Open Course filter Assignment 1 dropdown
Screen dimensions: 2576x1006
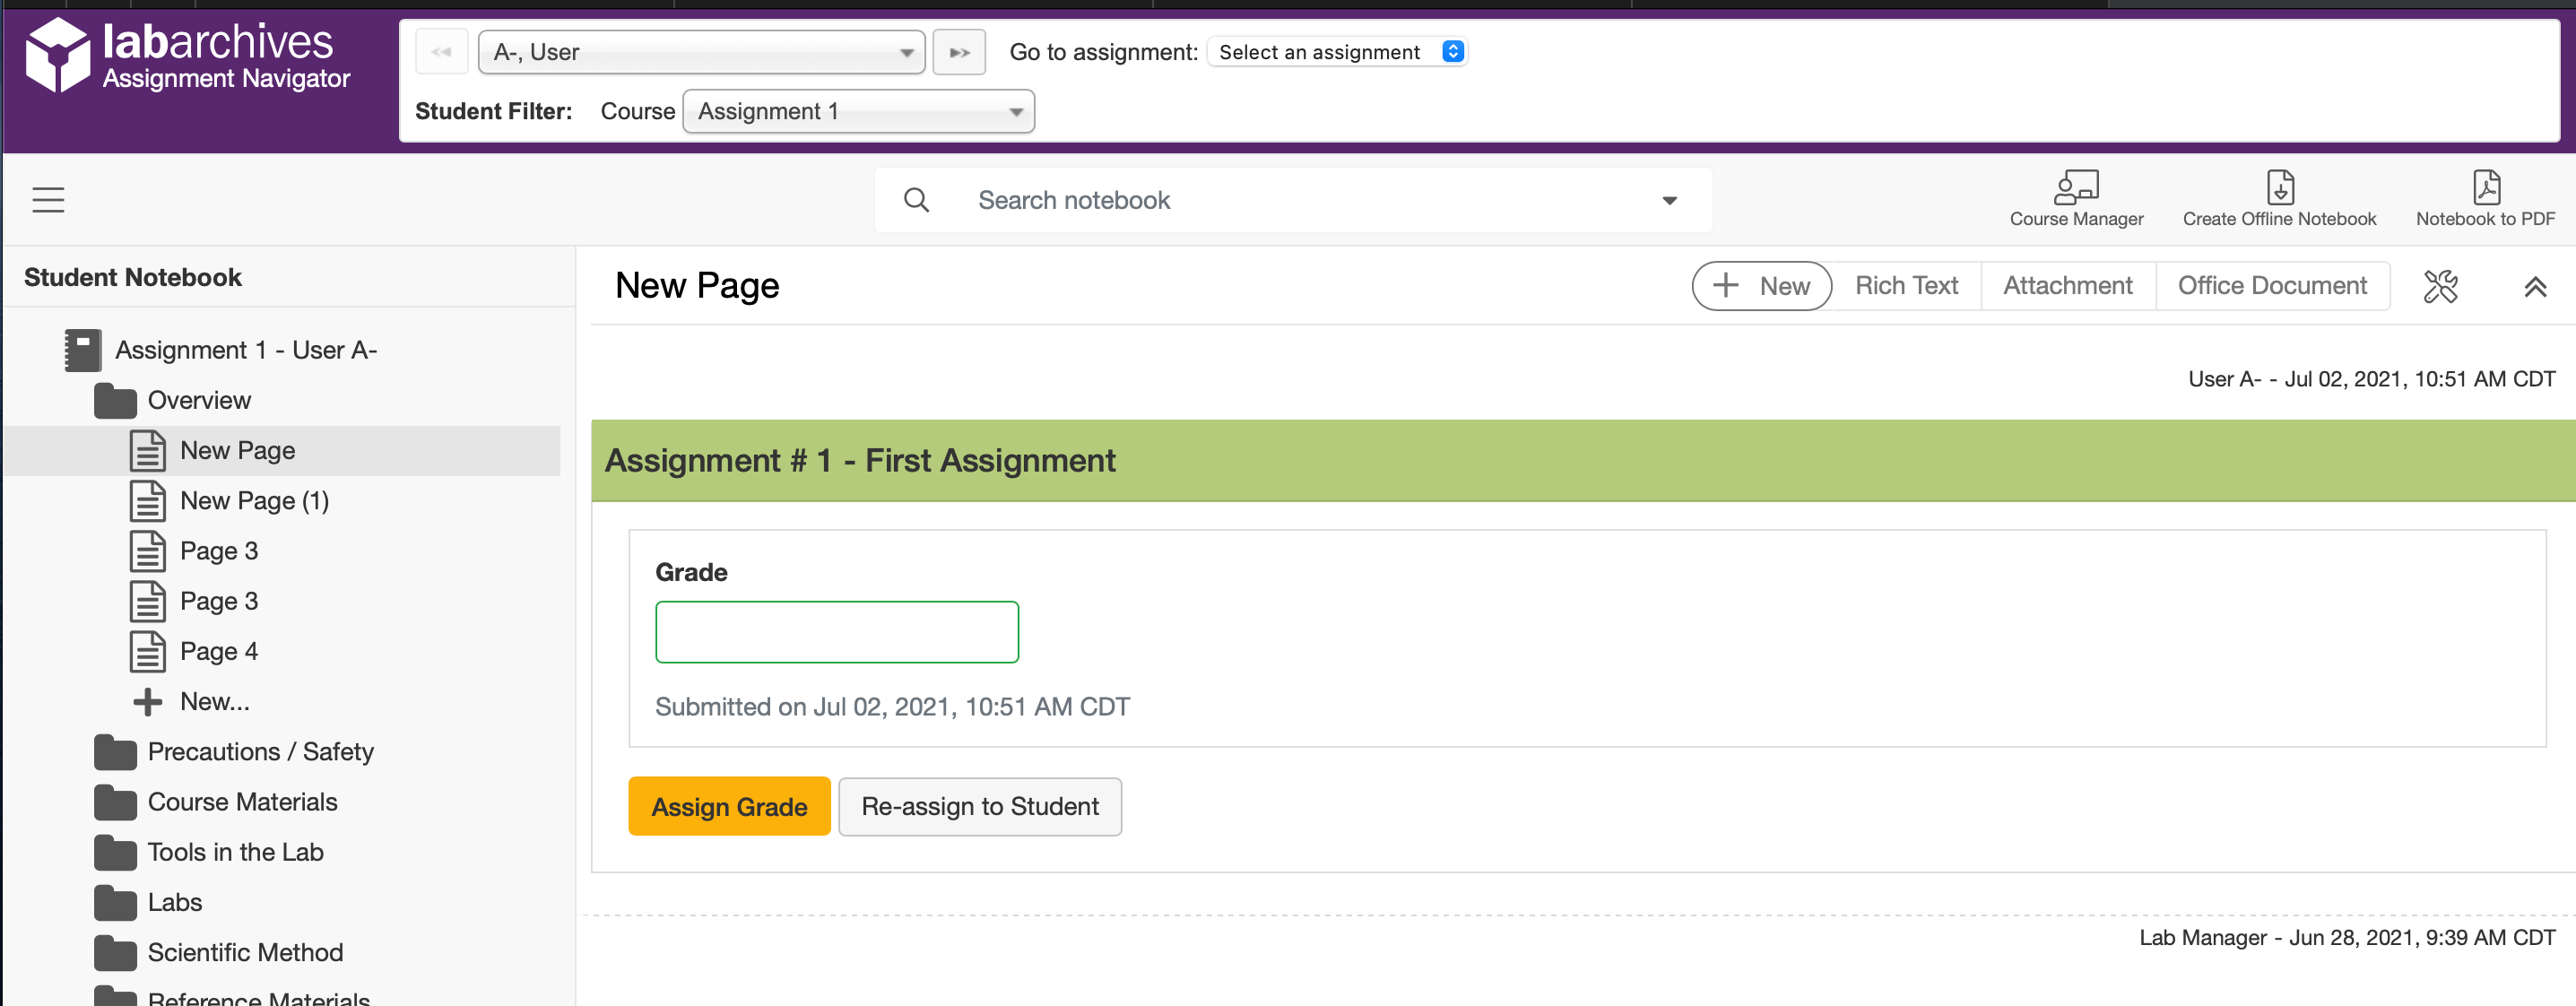click(858, 111)
